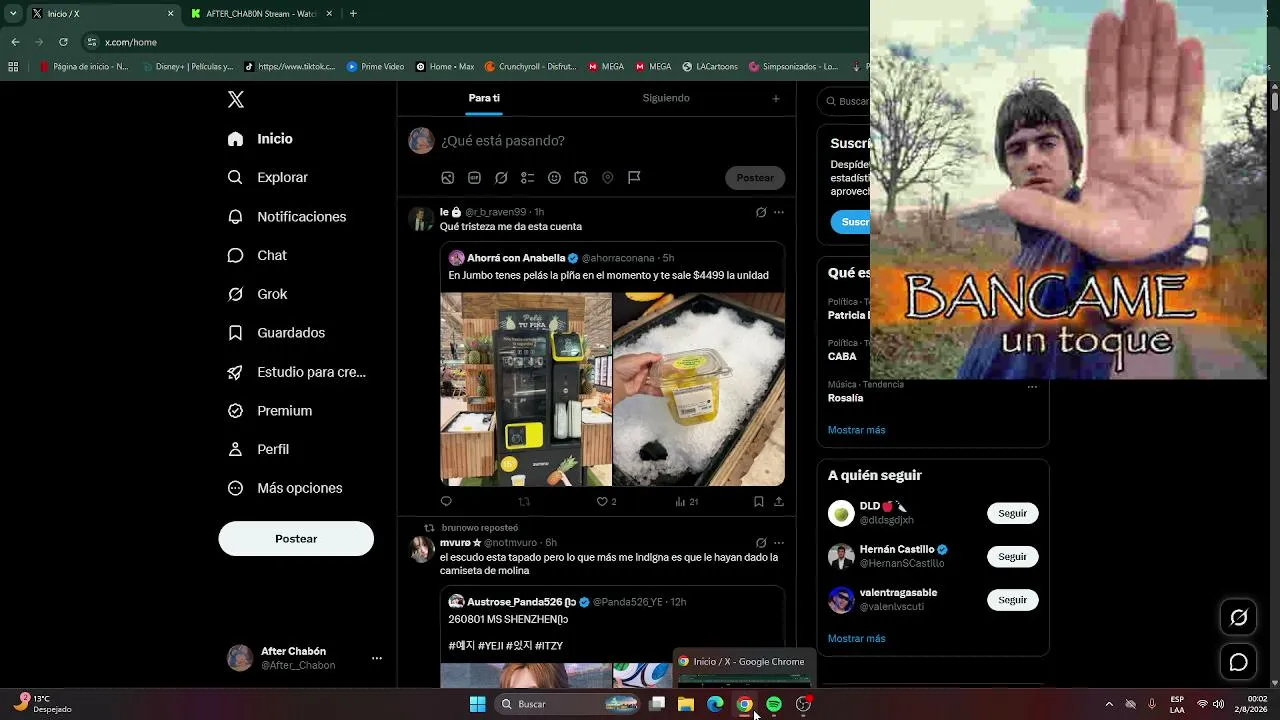Reload the current page
Viewport: 1280px width, 720px height.
pos(63,42)
